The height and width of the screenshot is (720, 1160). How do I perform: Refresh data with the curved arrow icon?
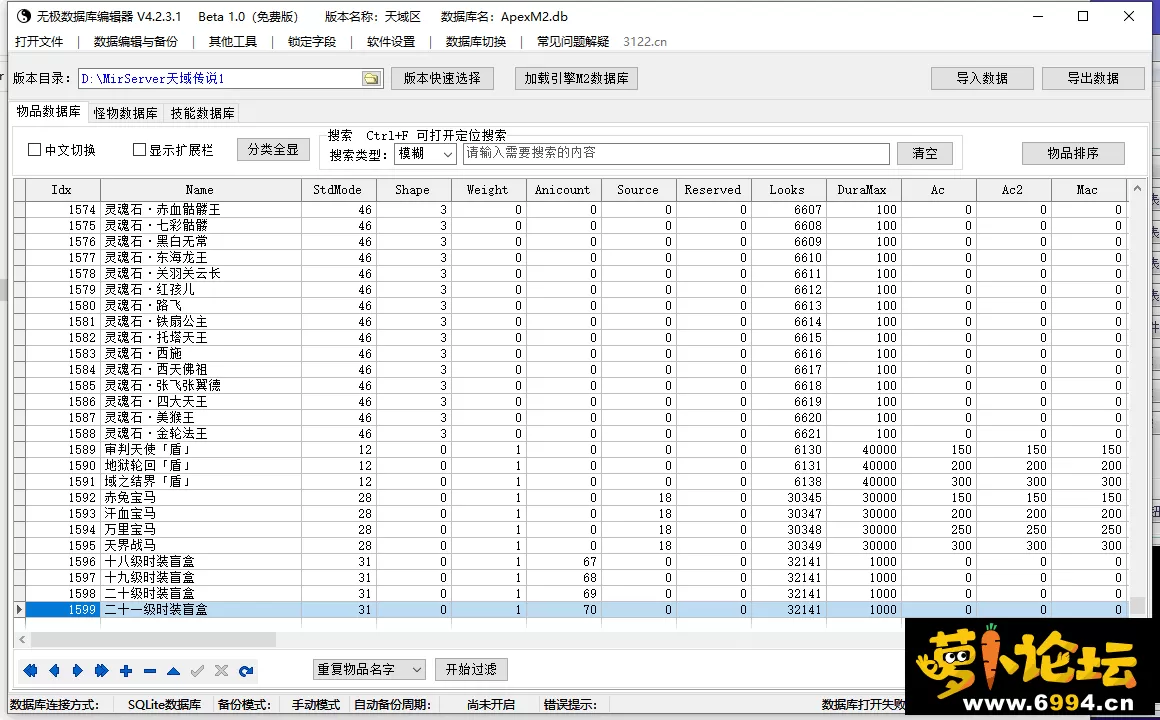246,671
